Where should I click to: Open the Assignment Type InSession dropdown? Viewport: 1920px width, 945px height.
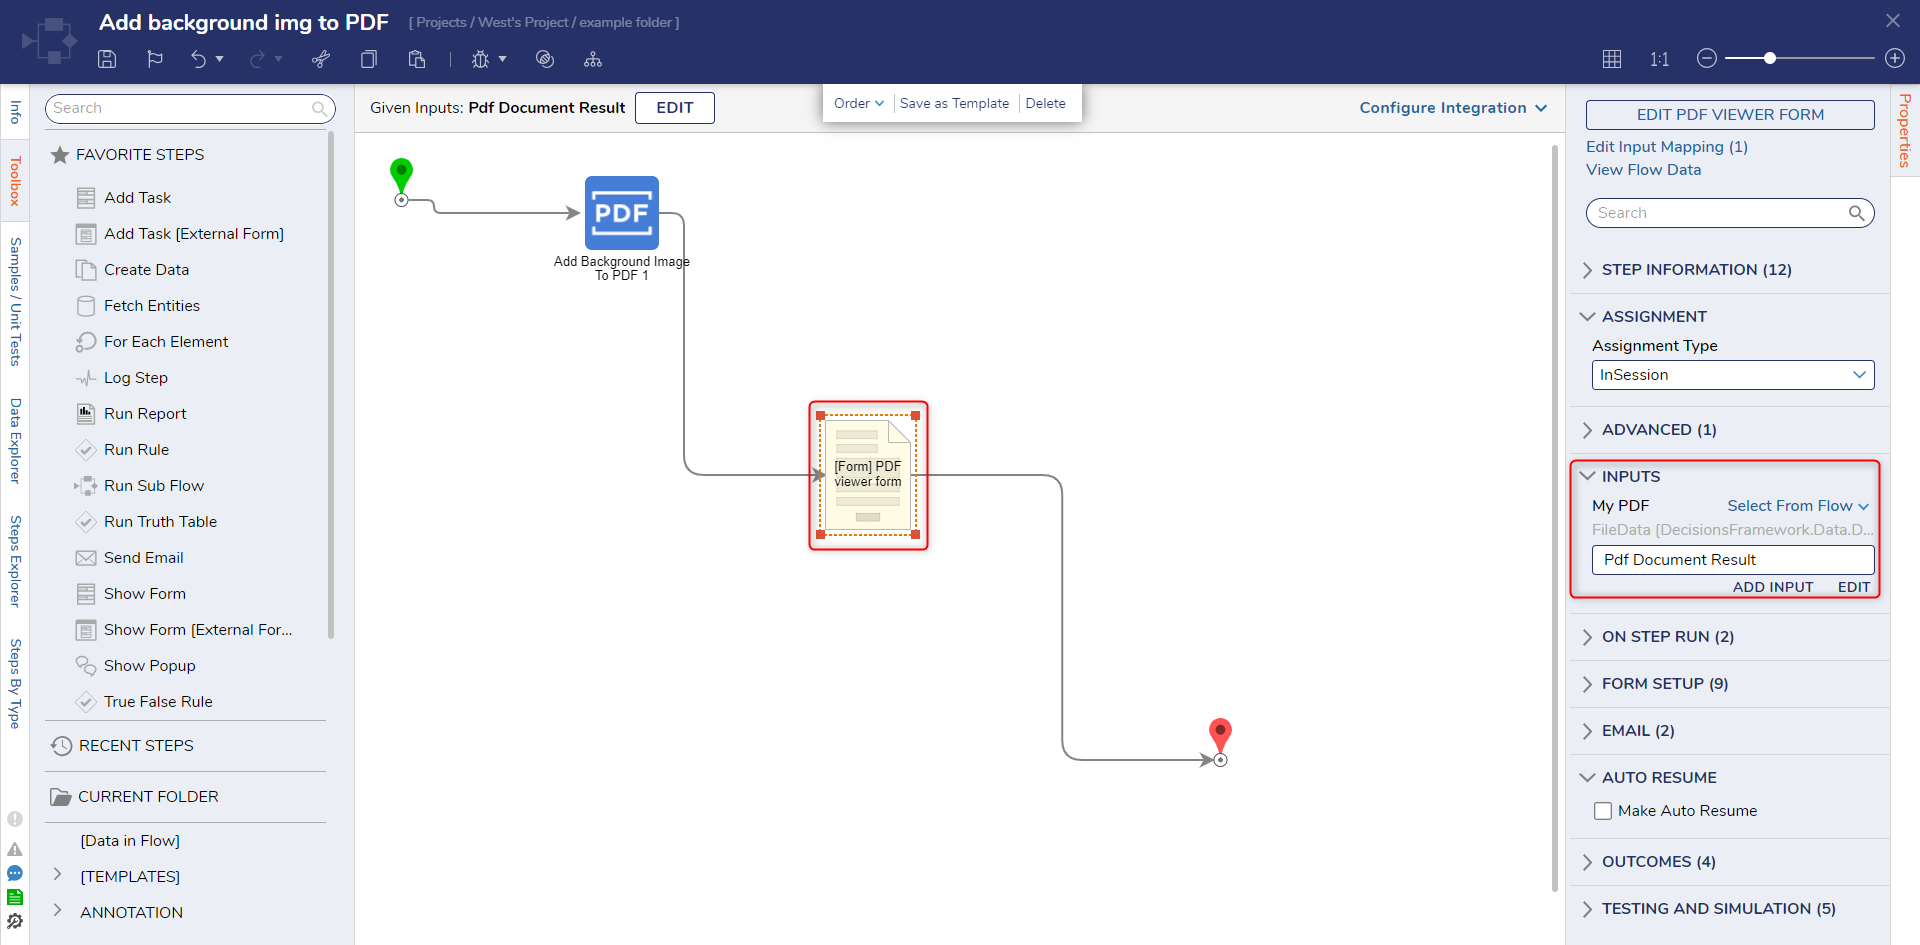(x=1733, y=375)
